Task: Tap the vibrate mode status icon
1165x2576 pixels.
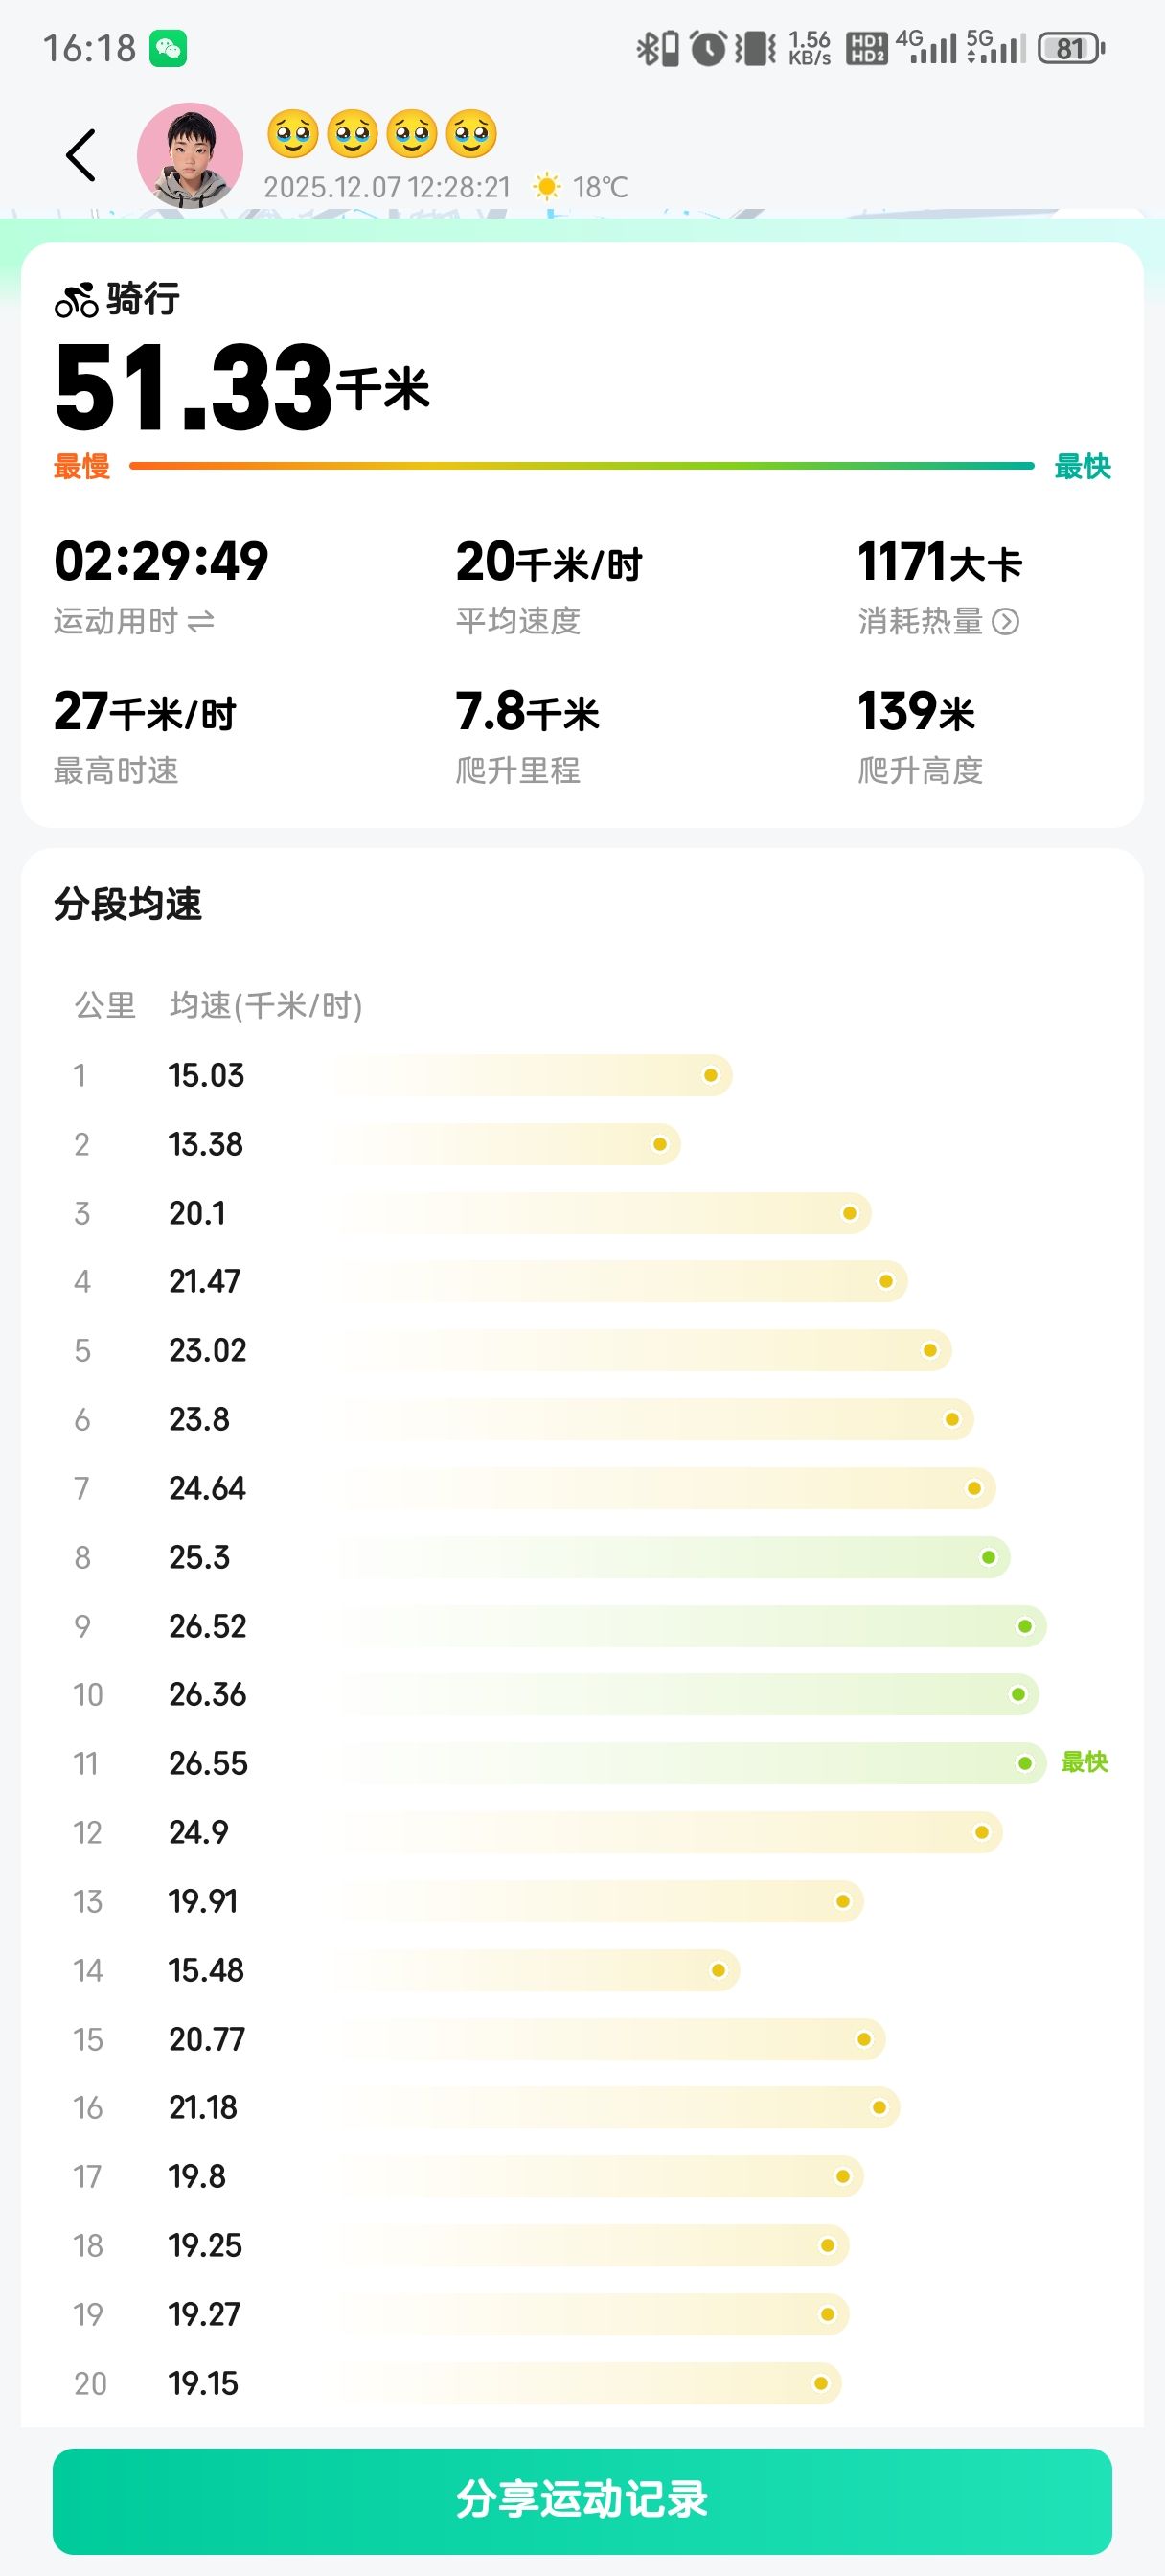Action: (x=756, y=48)
